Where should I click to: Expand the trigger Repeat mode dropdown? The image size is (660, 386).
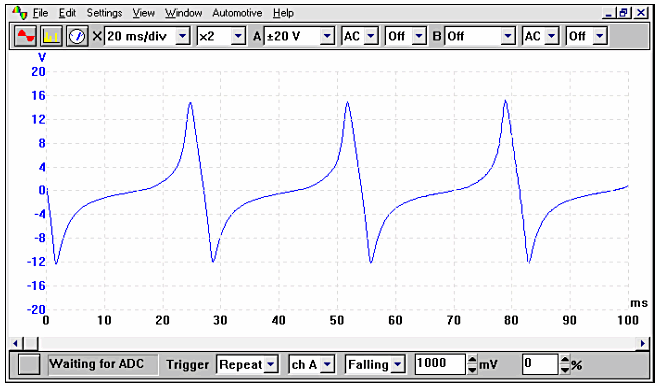pyautogui.click(x=271, y=364)
